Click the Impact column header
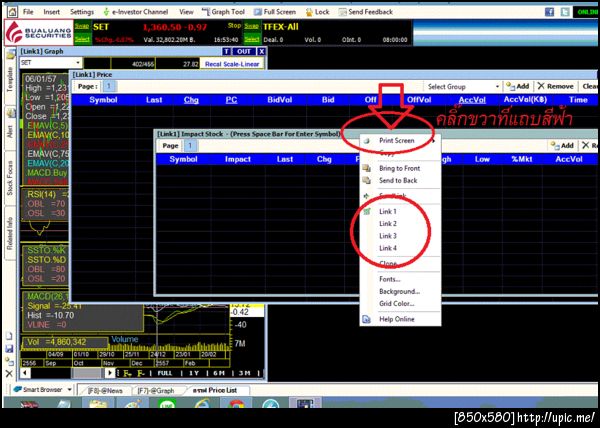600x428 pixels. click(x=238, y=159)
